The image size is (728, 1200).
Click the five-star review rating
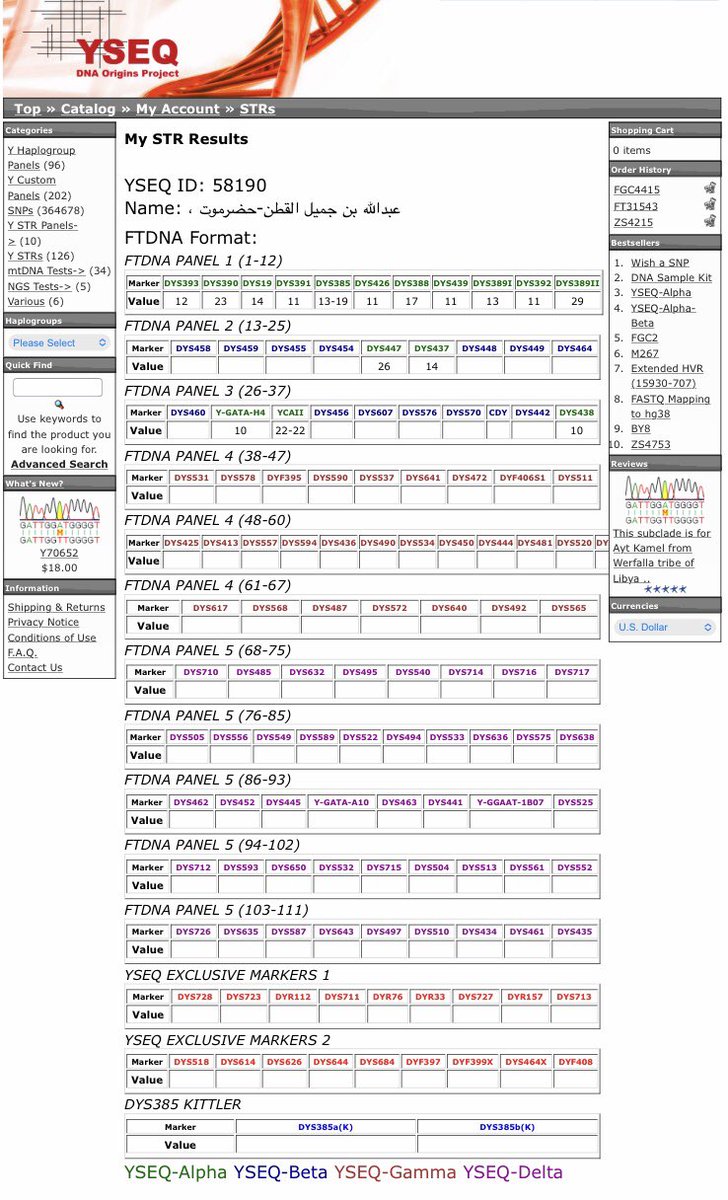(x=664, y=589)
